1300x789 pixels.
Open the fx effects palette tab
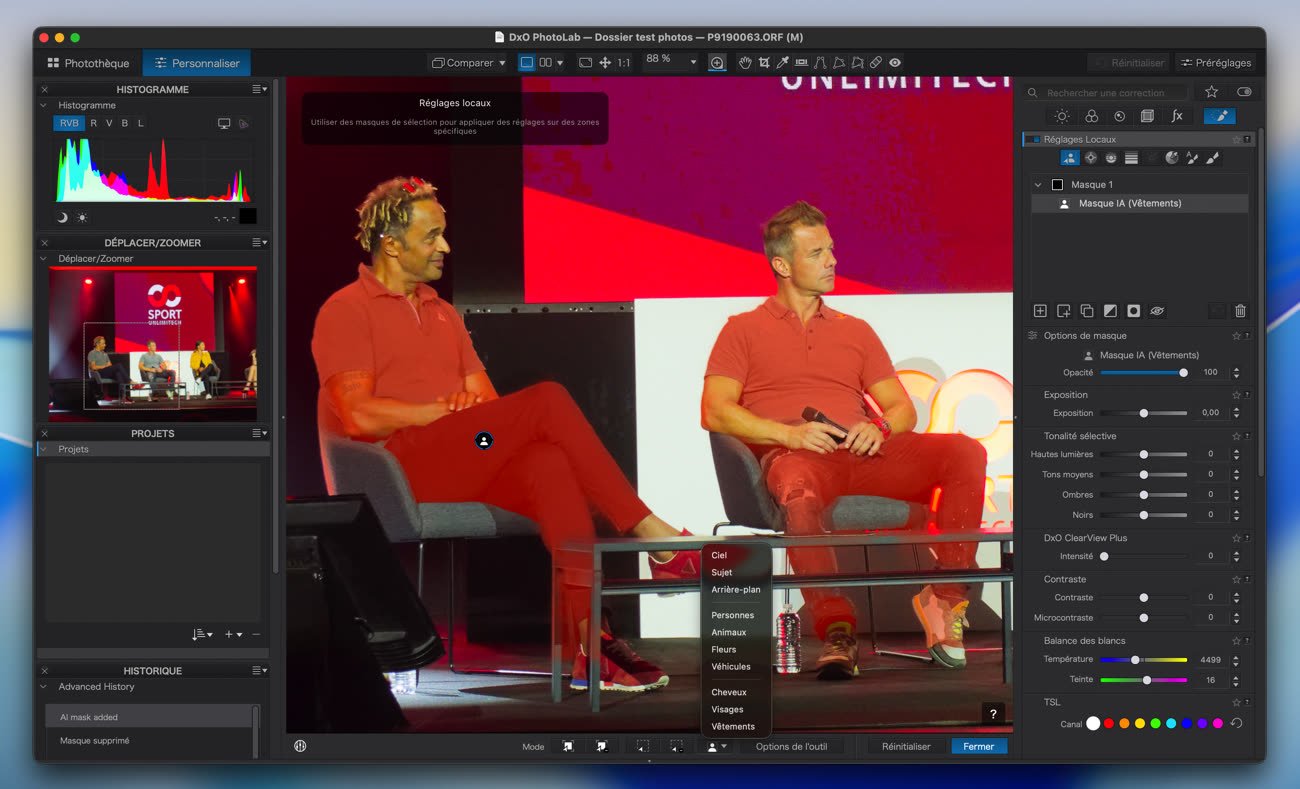coord(1177,116)
